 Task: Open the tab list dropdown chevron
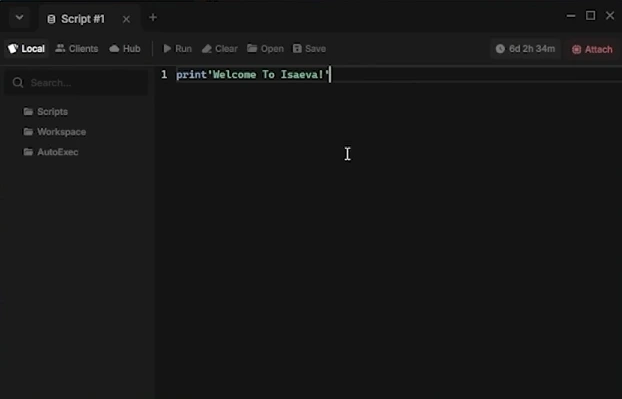click(19, 17)
